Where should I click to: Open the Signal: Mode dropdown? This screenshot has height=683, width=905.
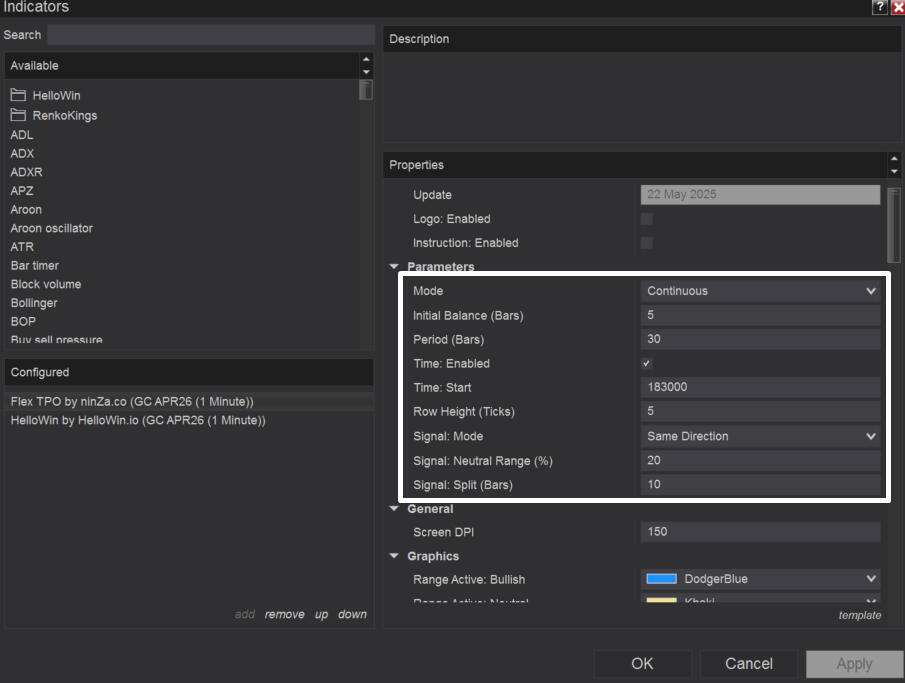pyautogui.click(x=760, y=436)
